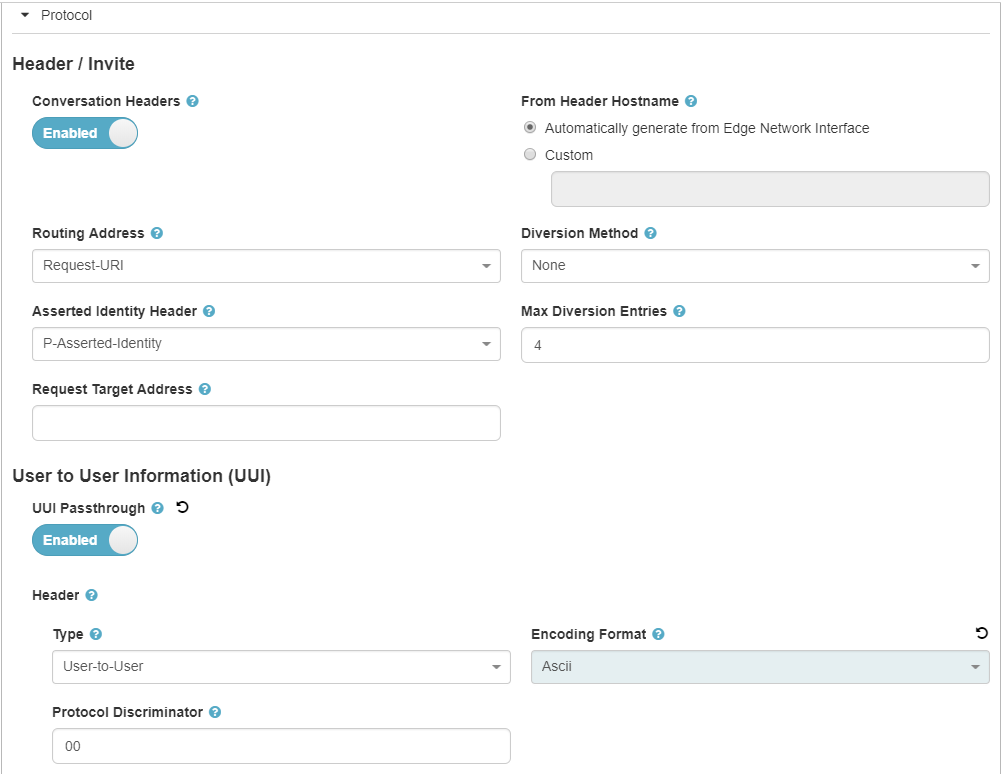This screenshot has width=1001, height=774.
Task: Click Routing Address help icon
Action: pyautogui.click(x=157, y=234)
